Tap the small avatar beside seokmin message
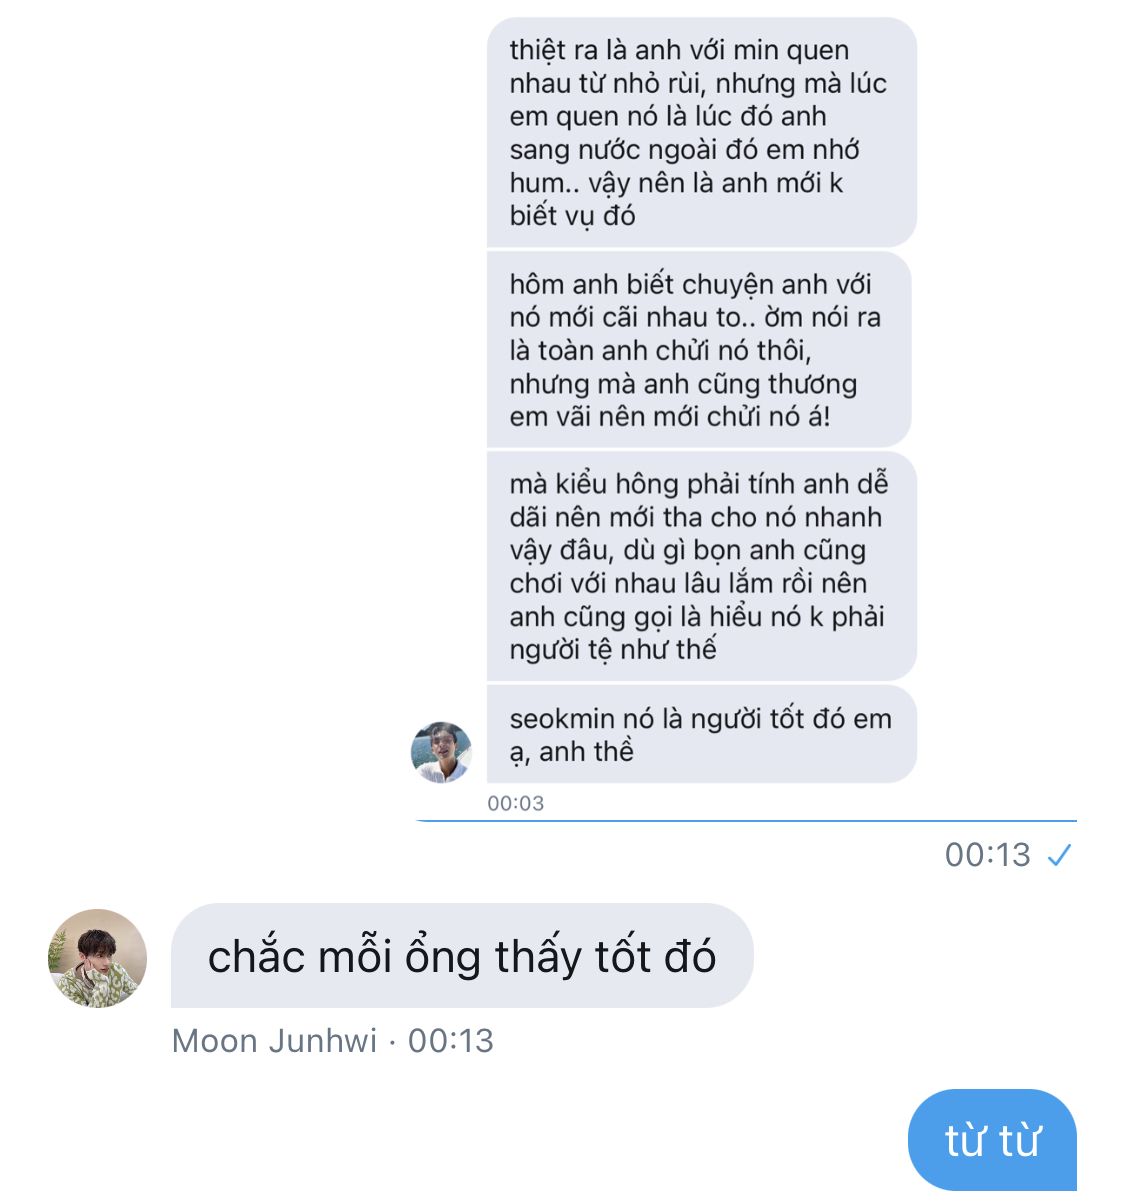 (x=442, y=752)
